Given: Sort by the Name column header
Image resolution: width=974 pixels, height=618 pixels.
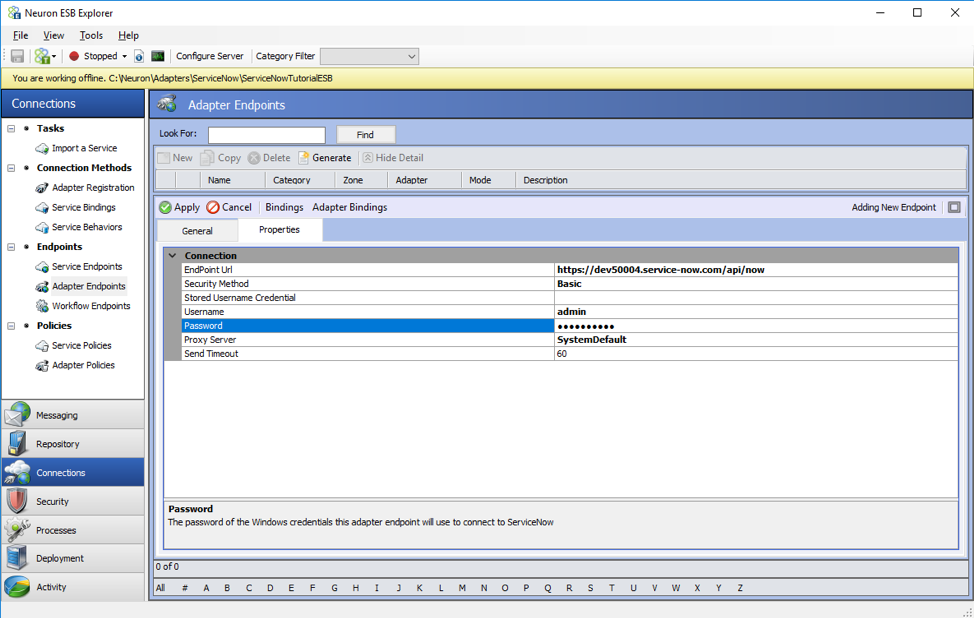Looking at the screenshot, I should click(233, 180).
